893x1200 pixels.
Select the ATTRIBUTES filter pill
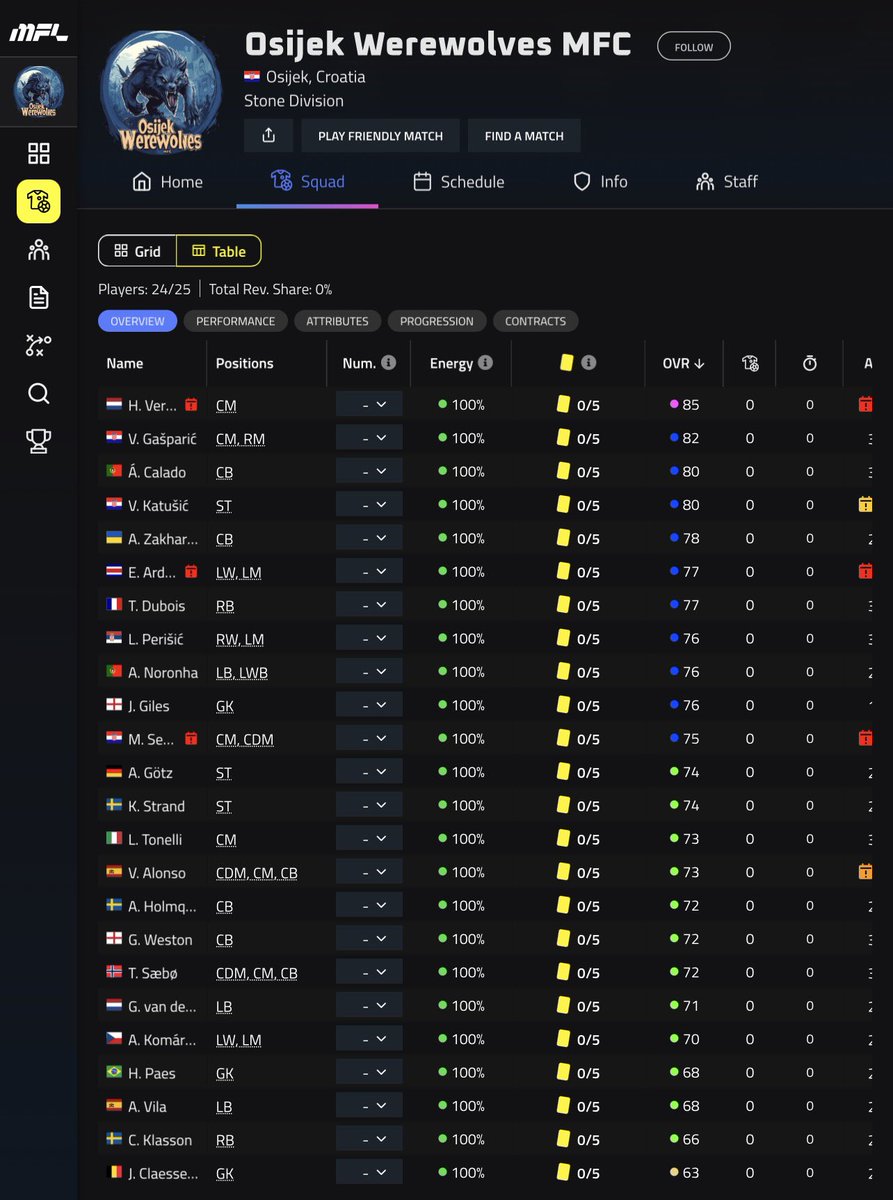[338, 321]
